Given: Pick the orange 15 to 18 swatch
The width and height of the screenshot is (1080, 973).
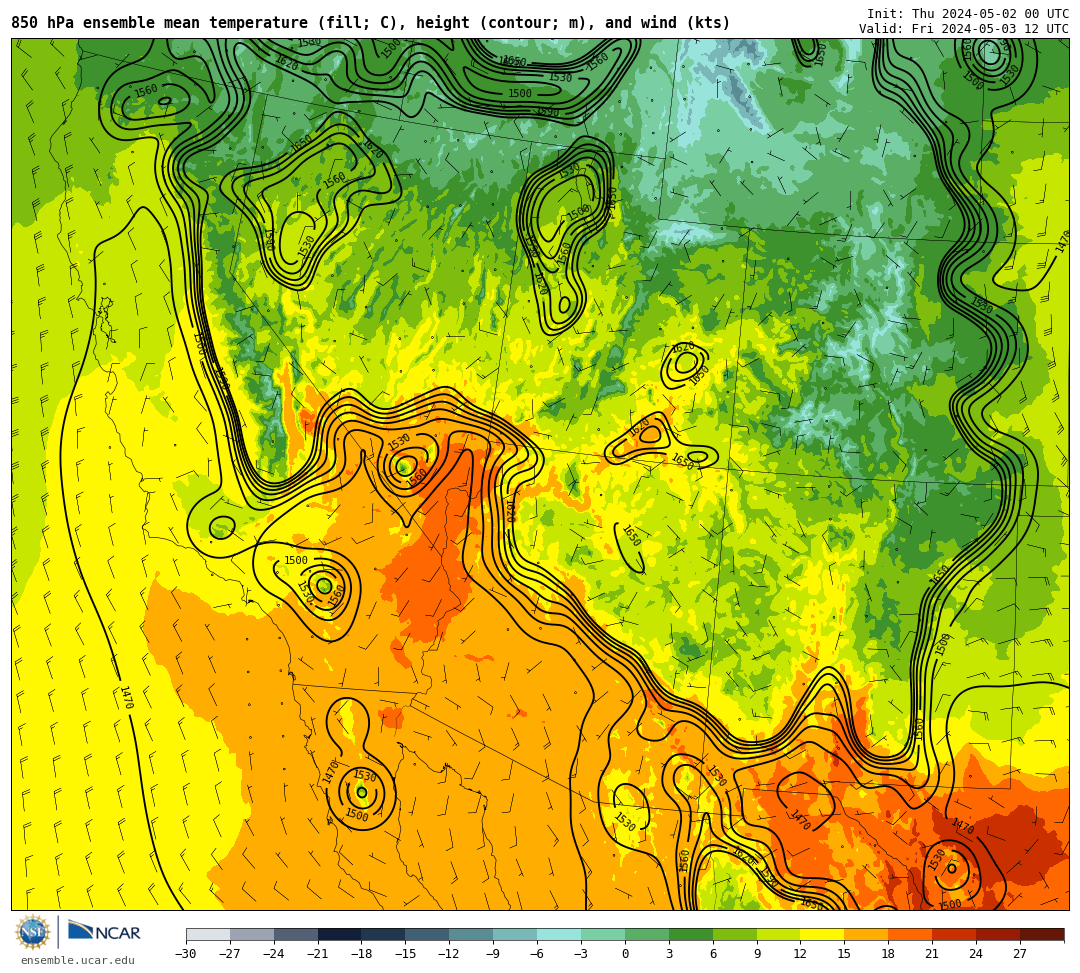Looking at the screenshot, I should click(x=866, y=934).
